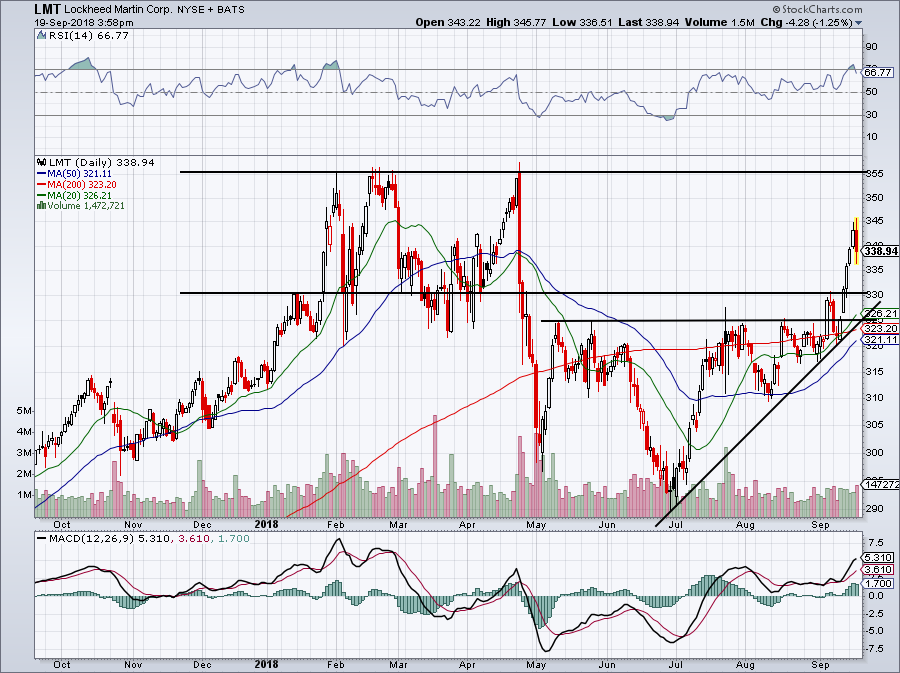This screenshot has width=900, height=673.
Task: Click the candlestick icon beside LMT (Daily)
Action: [x=41, y=163]
